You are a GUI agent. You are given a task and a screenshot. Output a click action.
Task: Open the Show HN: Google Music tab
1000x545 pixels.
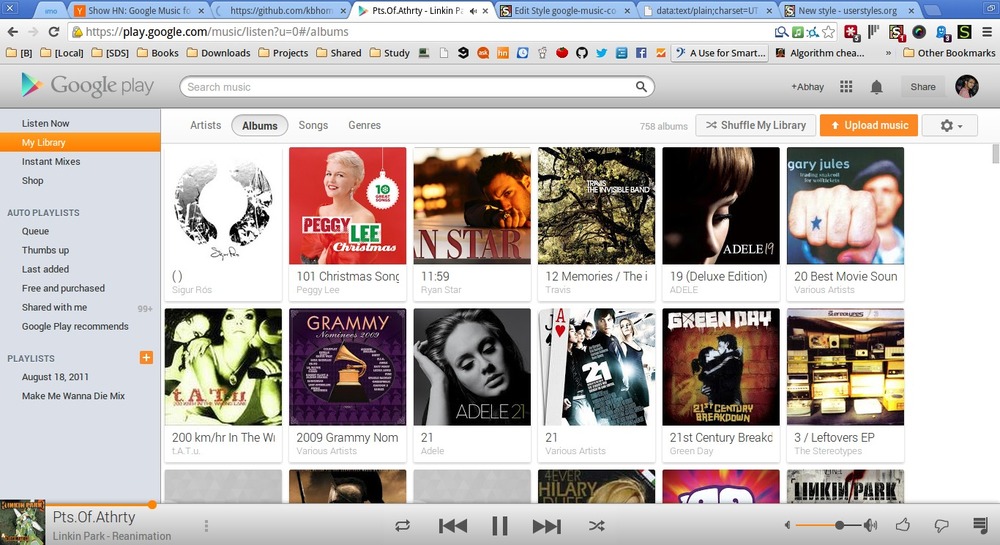139,10
